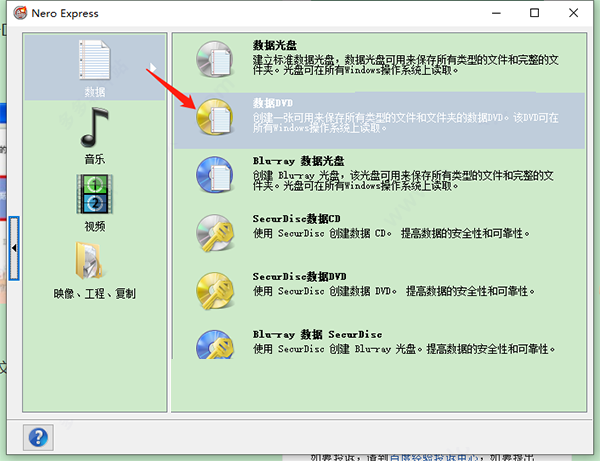Image resolution: width=600 pixels, height=461 pixels.
Task: Open help with the question mark button
Action: tap(38, 437)
